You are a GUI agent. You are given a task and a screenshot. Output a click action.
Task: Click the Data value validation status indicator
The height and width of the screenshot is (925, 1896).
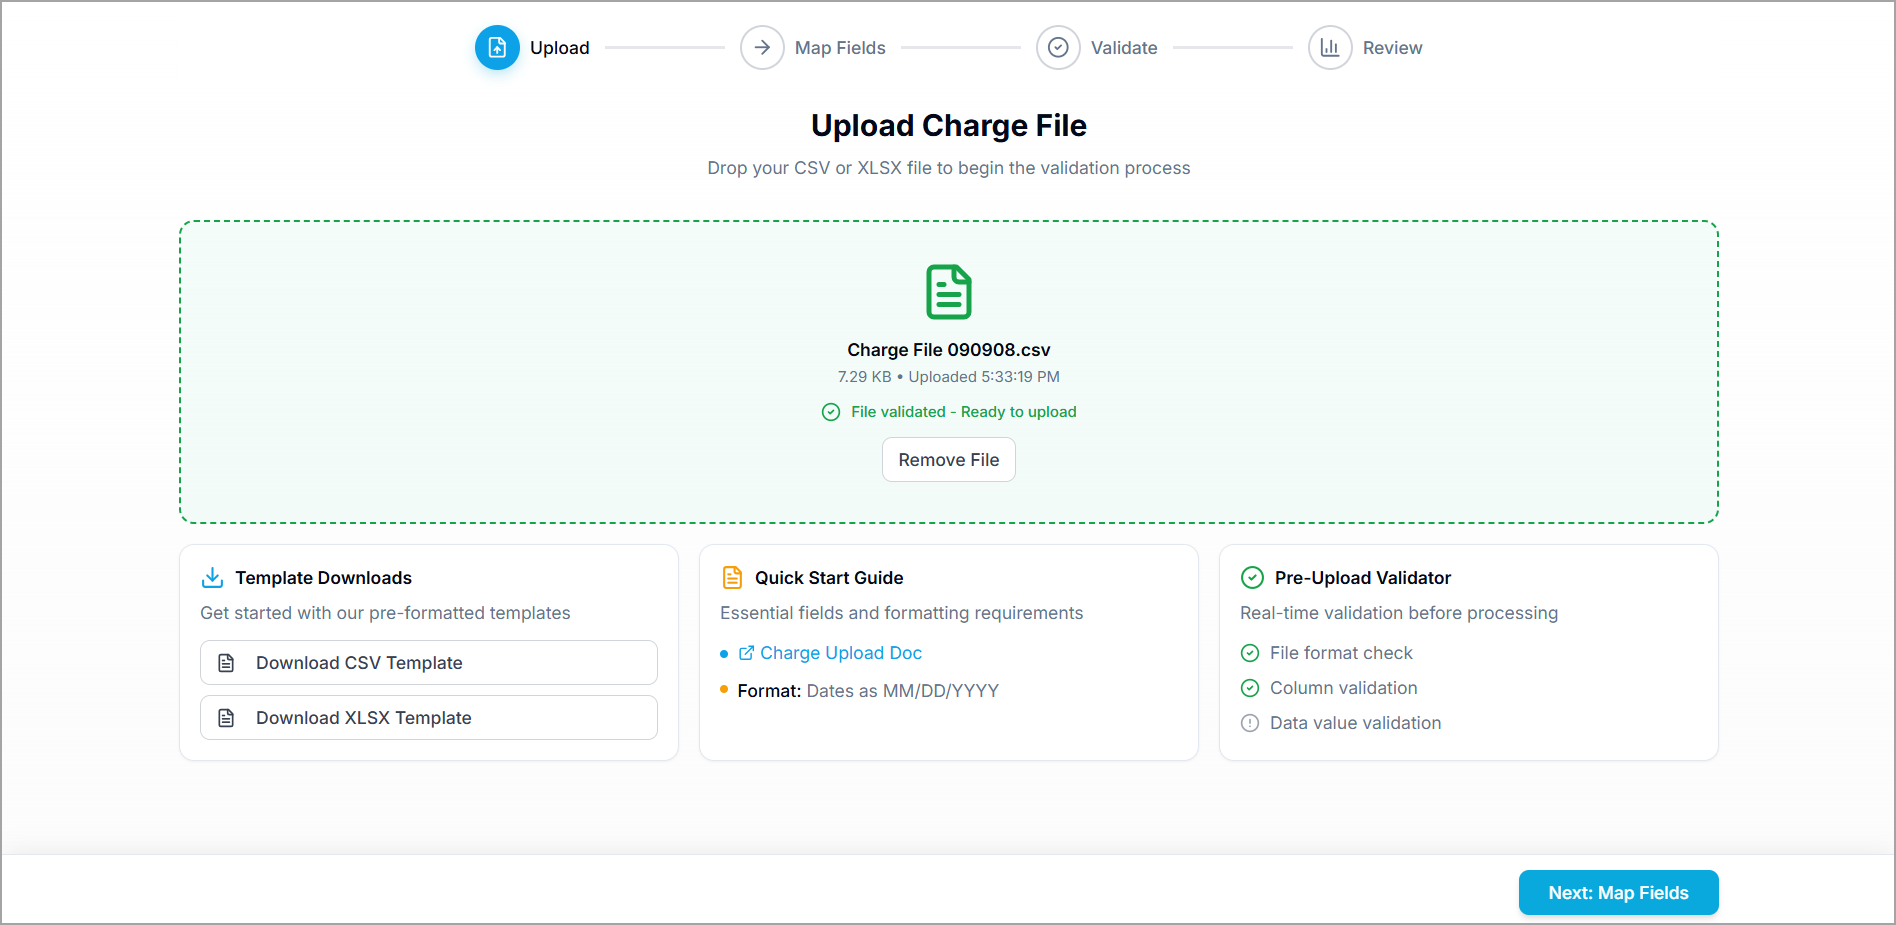[1250, 723]
